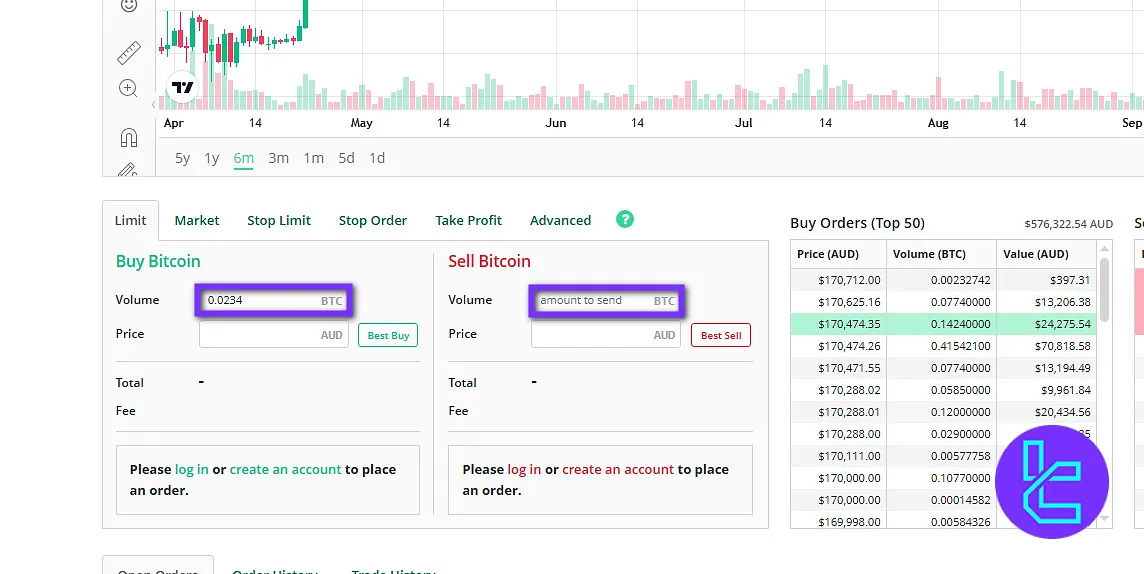
Task: Click the $576,322.54 AUD total
Action: click(1068, 224)
